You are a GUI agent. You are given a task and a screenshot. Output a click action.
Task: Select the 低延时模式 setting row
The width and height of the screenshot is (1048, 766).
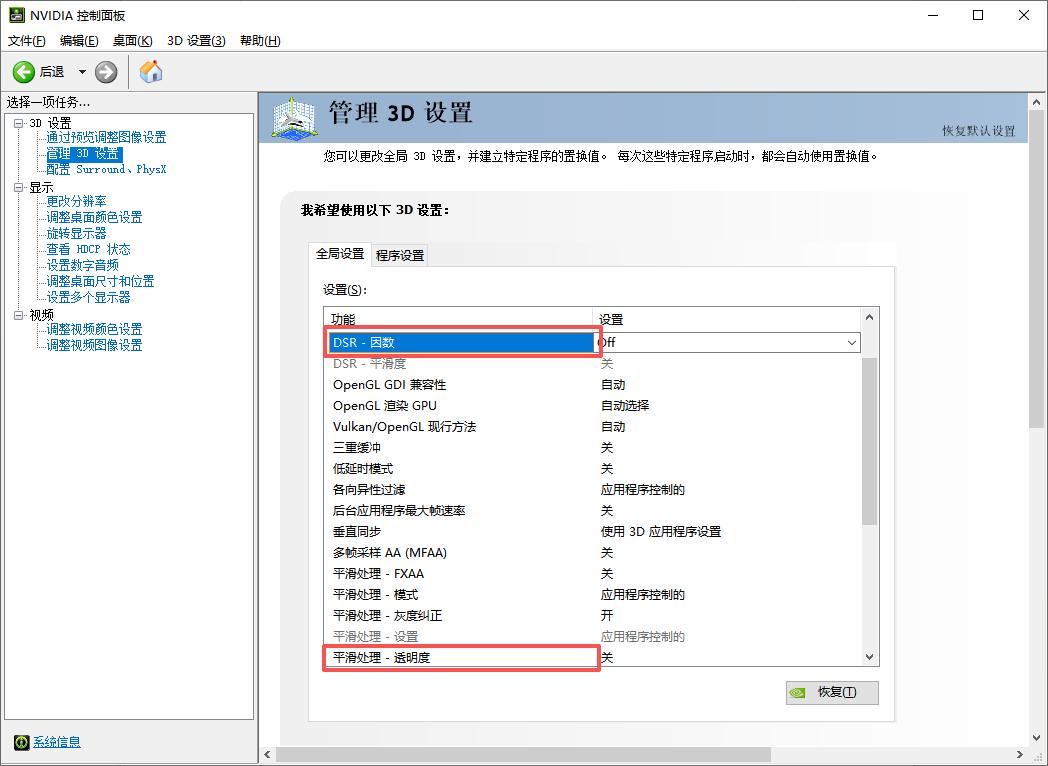coord(594,469)
